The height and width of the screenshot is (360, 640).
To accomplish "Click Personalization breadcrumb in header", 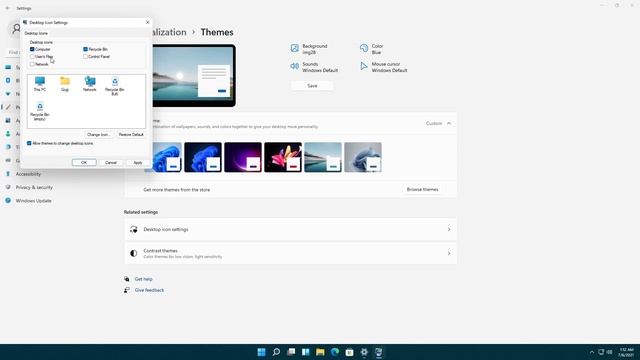I will [x=169, y=32].
